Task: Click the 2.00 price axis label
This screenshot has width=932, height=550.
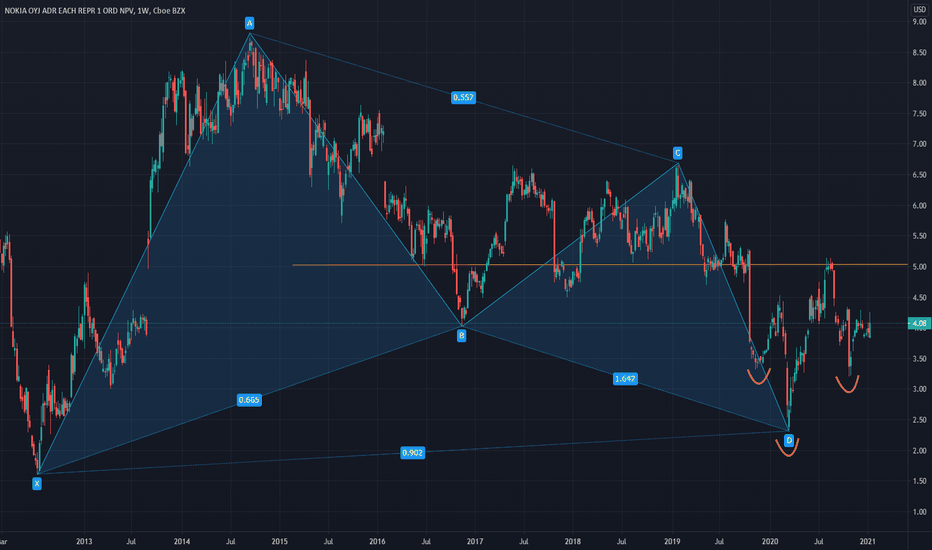Action: click(919, 451)
